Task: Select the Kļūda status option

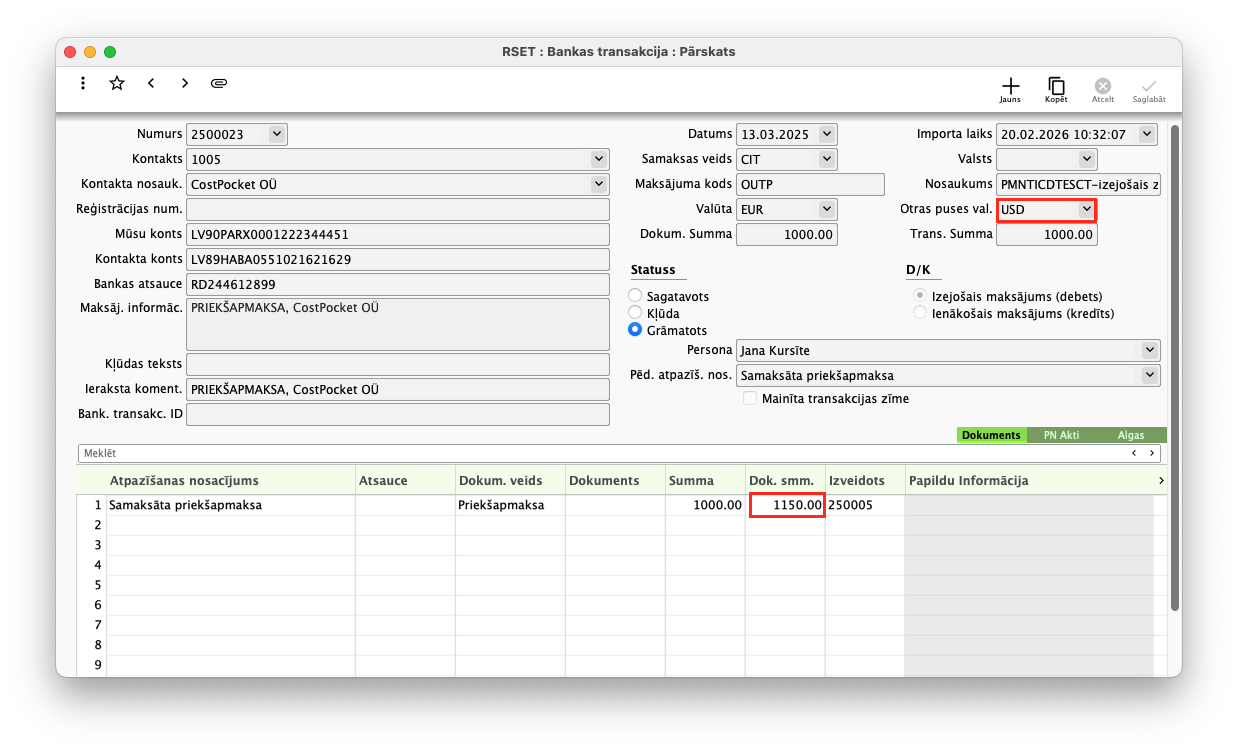Action: [635, 313]
